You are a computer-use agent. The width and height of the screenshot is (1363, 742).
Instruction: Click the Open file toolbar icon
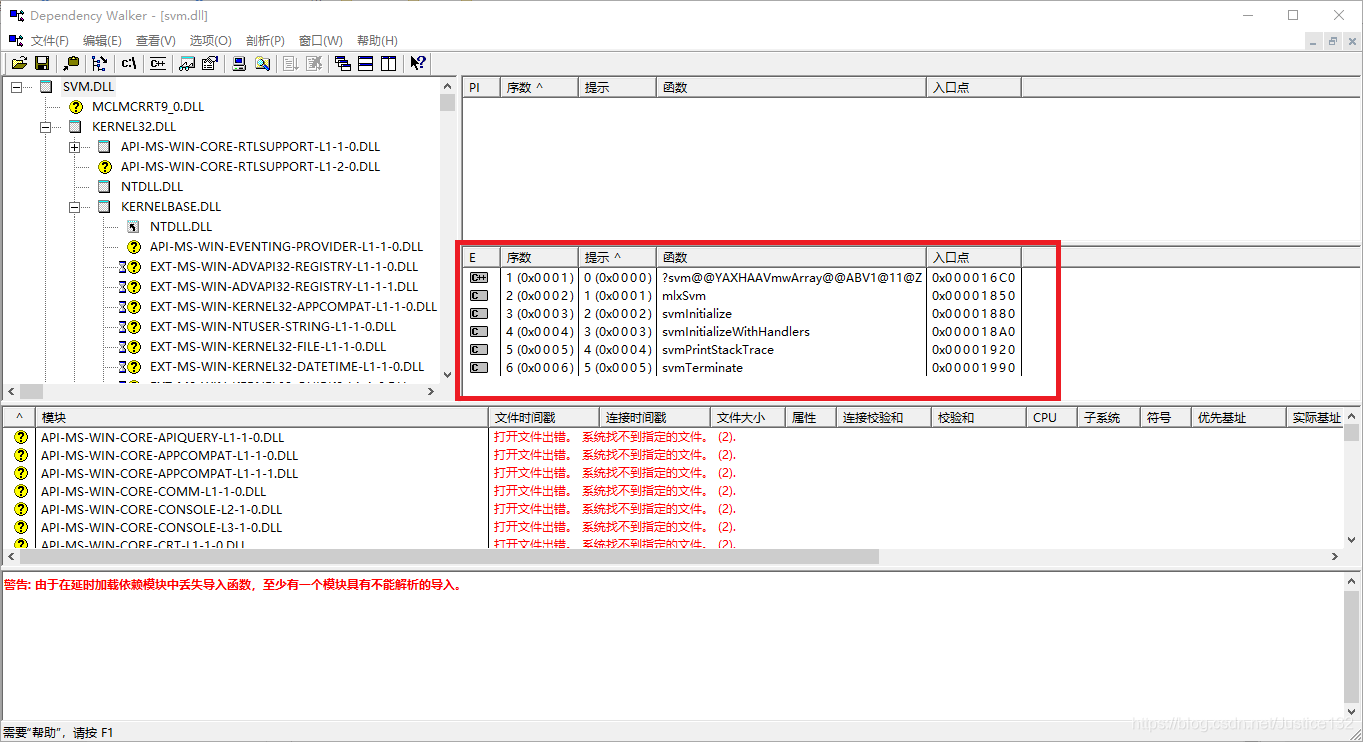[19, 63]
